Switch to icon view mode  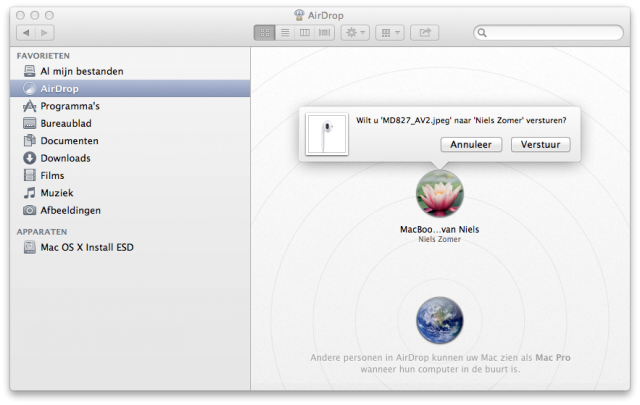(265, 33)
